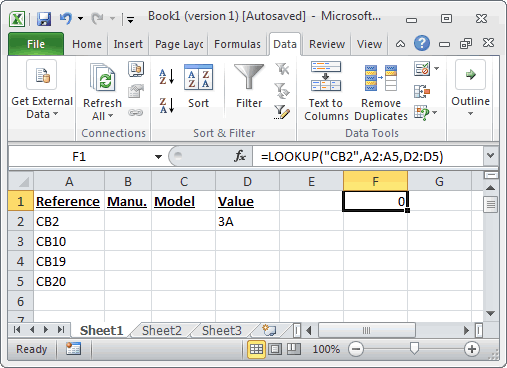Image resolution: width=507 pixels, height=368 pixels.
Task: Open the Name Box dropdown arrow
Action: pyautogui.click(x=158, y=156)
